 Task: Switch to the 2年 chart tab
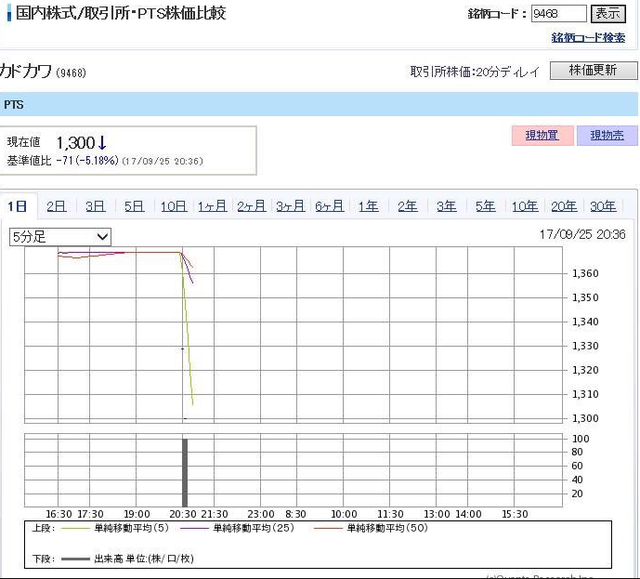tap(407, 206)
